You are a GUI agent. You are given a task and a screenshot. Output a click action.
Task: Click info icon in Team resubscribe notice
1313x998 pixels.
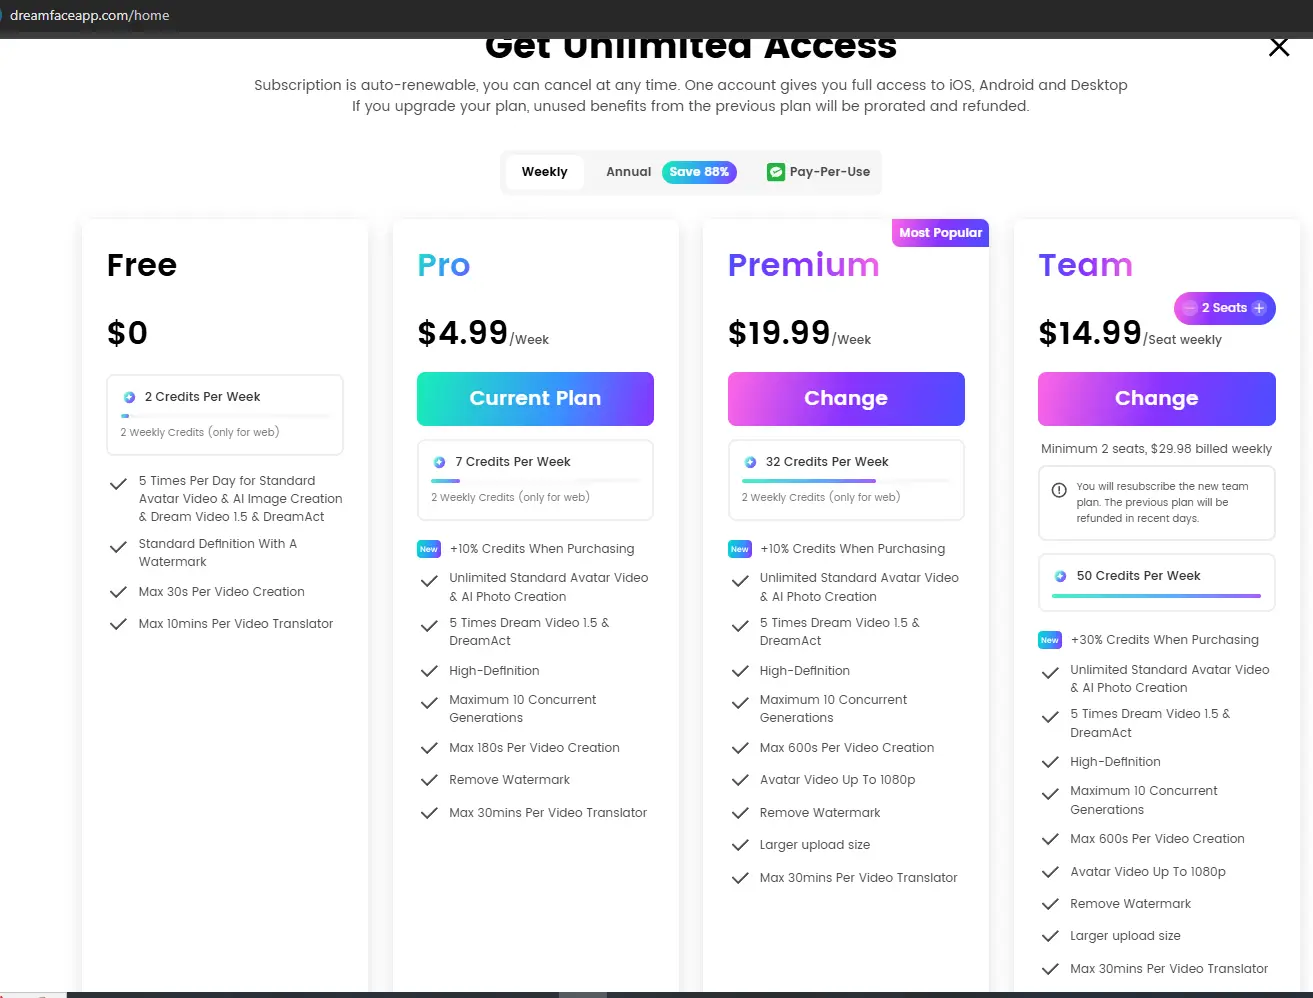(1059, 490)
